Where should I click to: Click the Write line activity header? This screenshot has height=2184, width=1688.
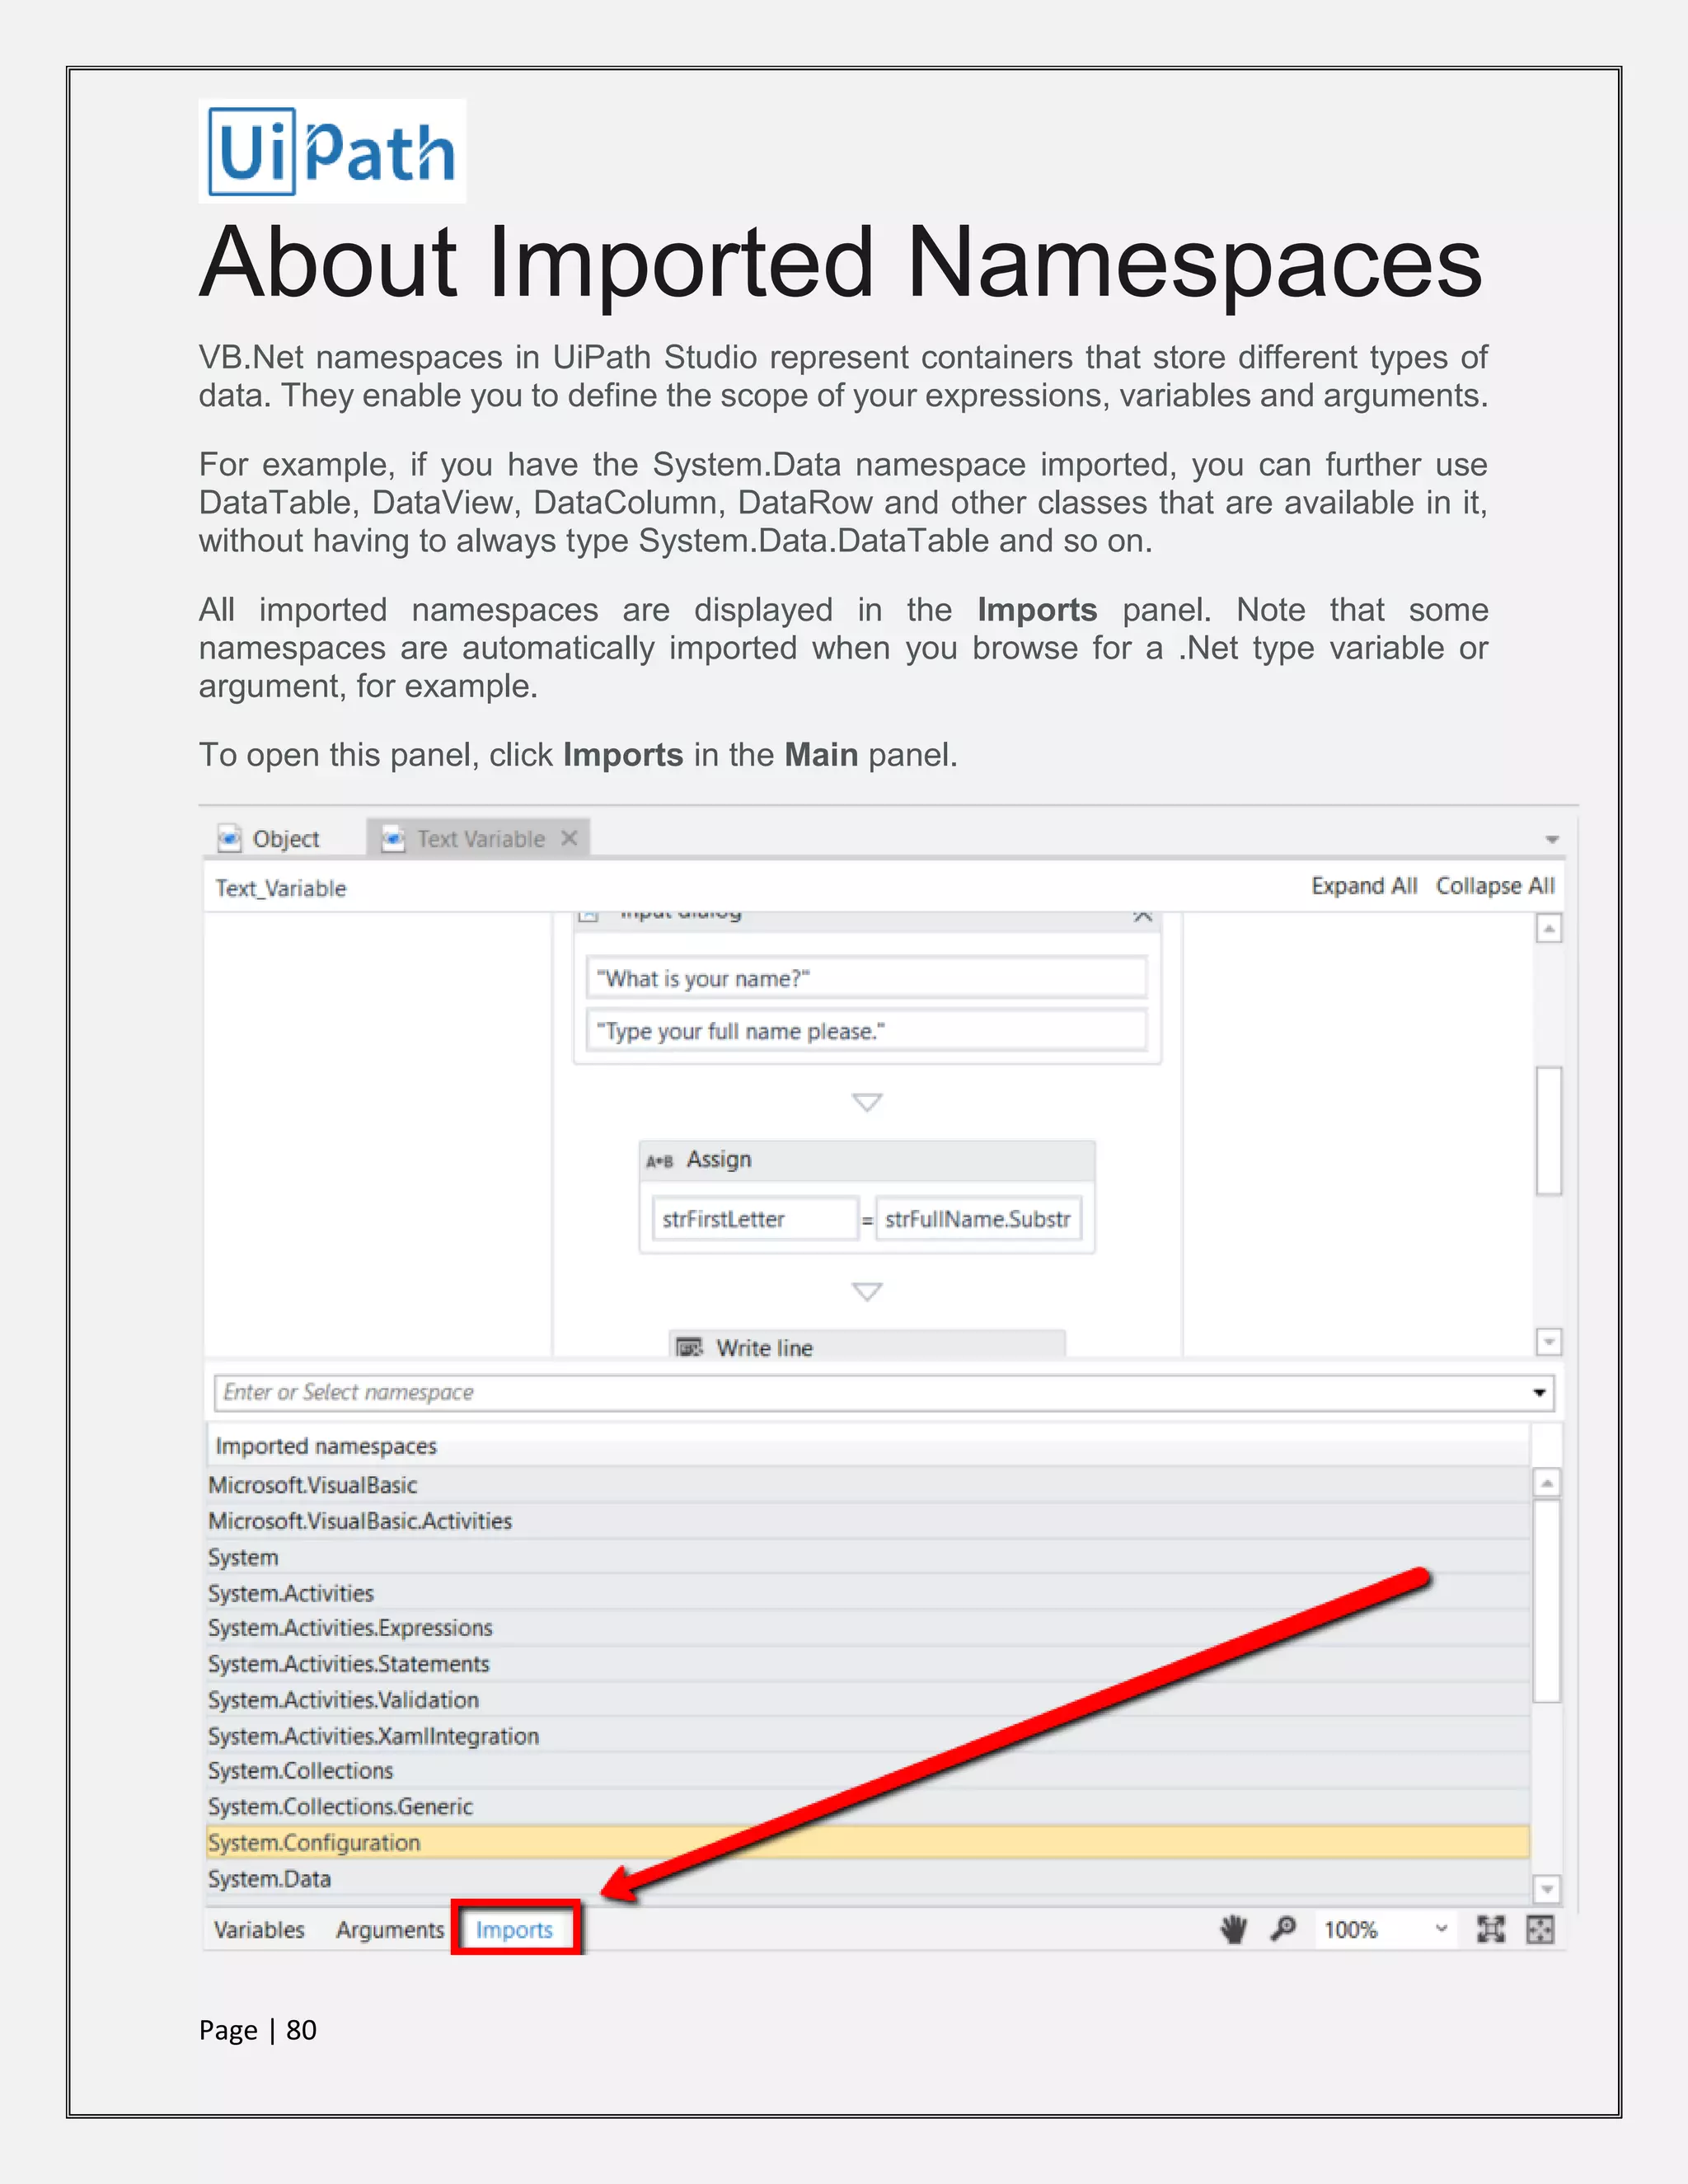867,1346
